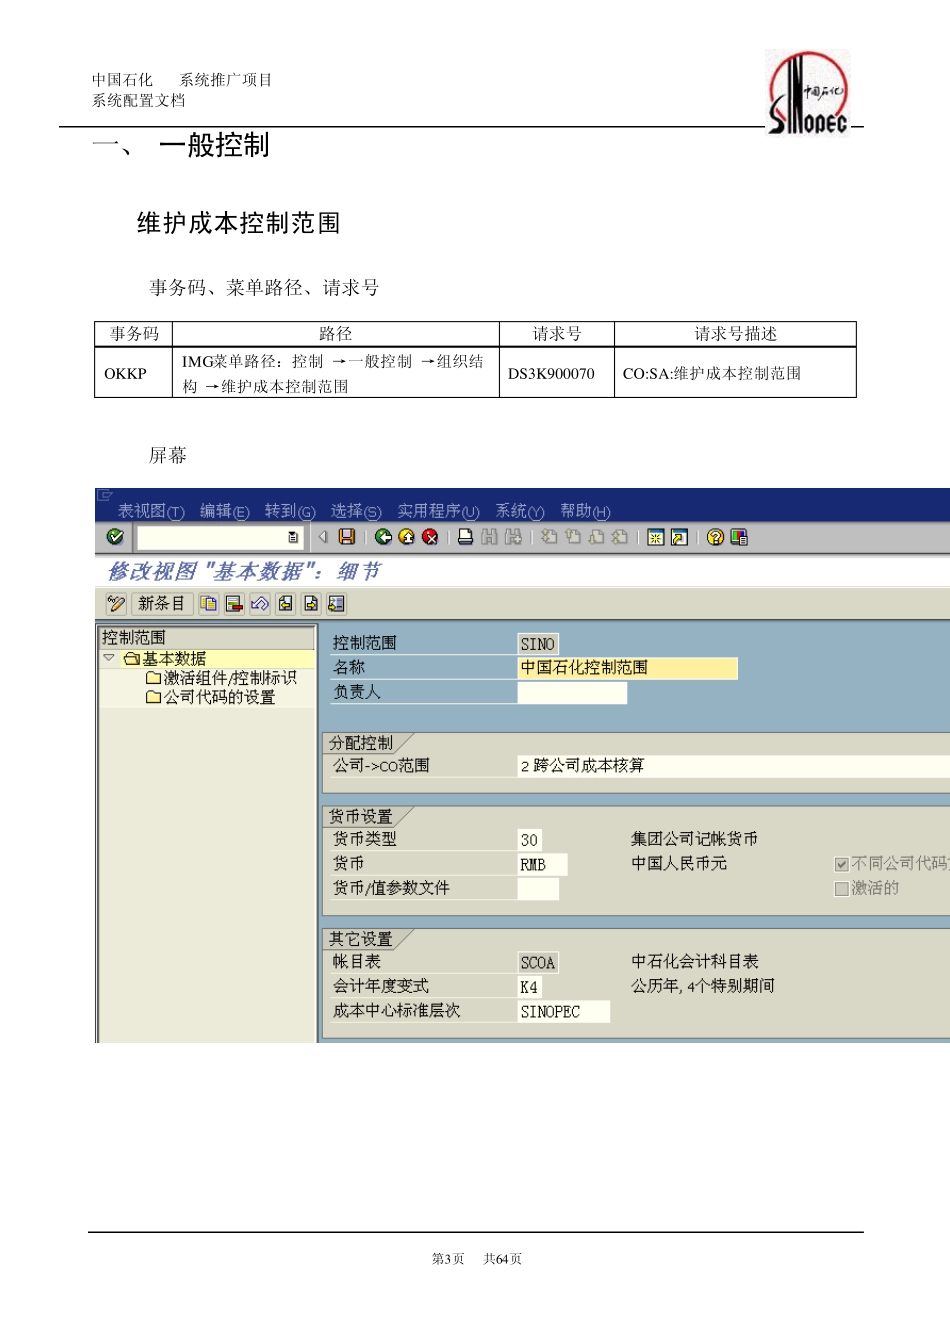Click the Save floppy disk icon

[347, 537]
